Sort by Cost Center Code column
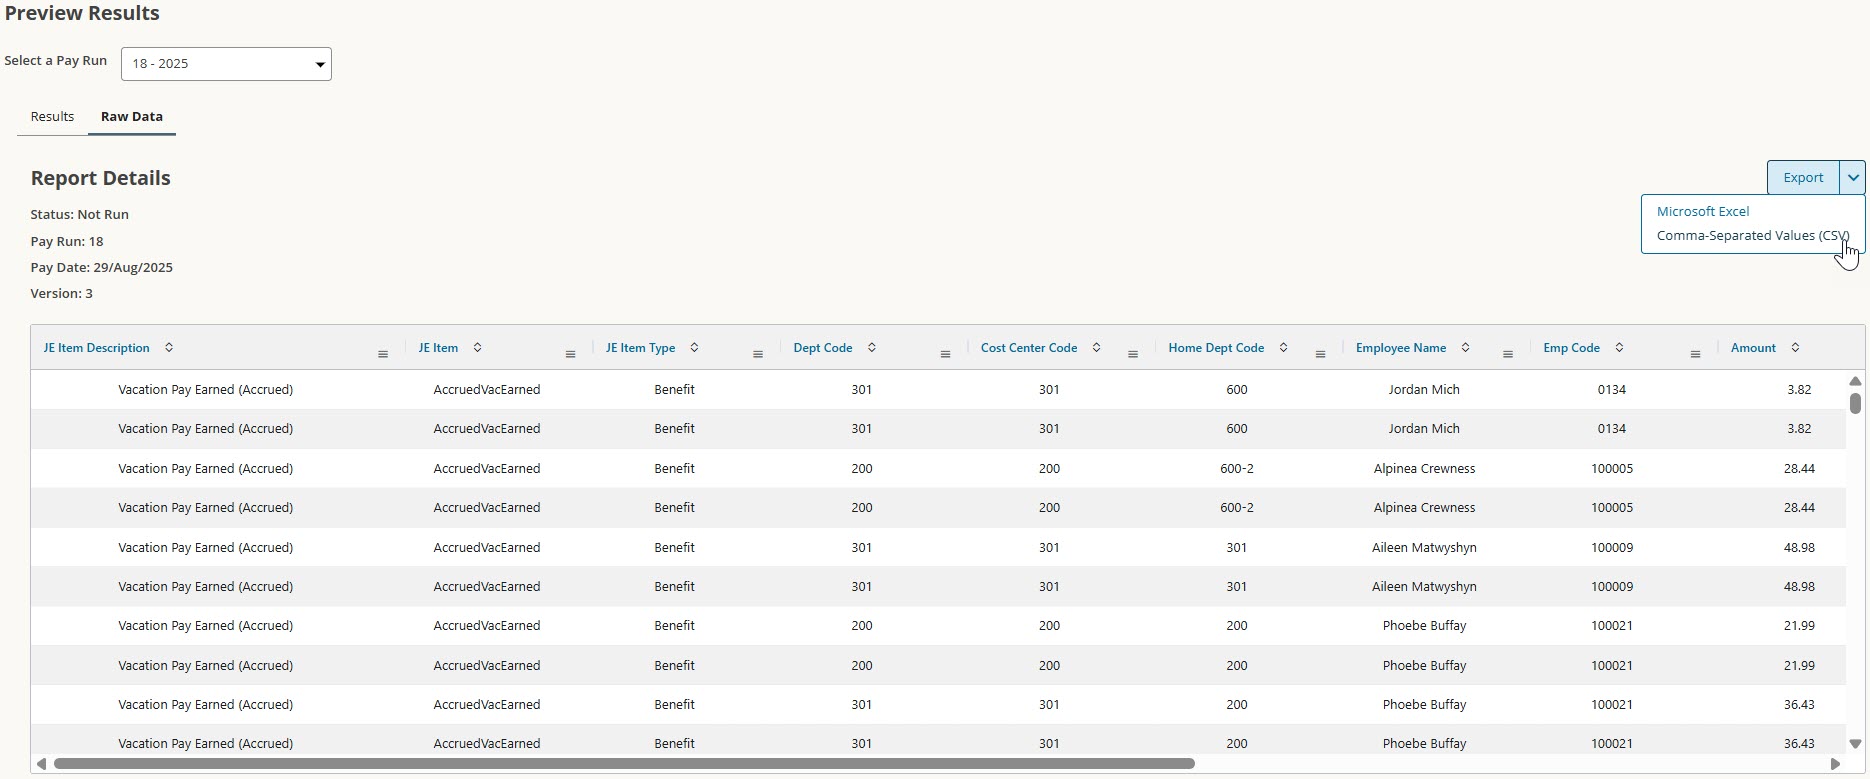1870x779 pixels. click(x=1096, y=348)
